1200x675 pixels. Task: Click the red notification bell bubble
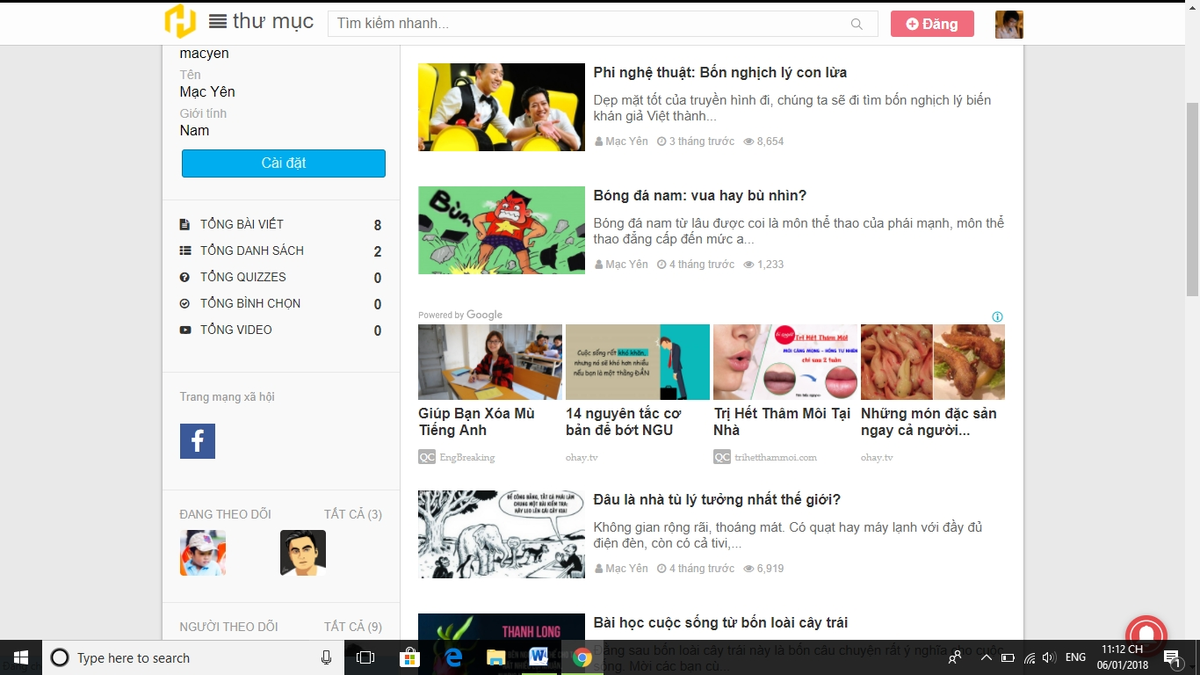tap(1146, 634)
